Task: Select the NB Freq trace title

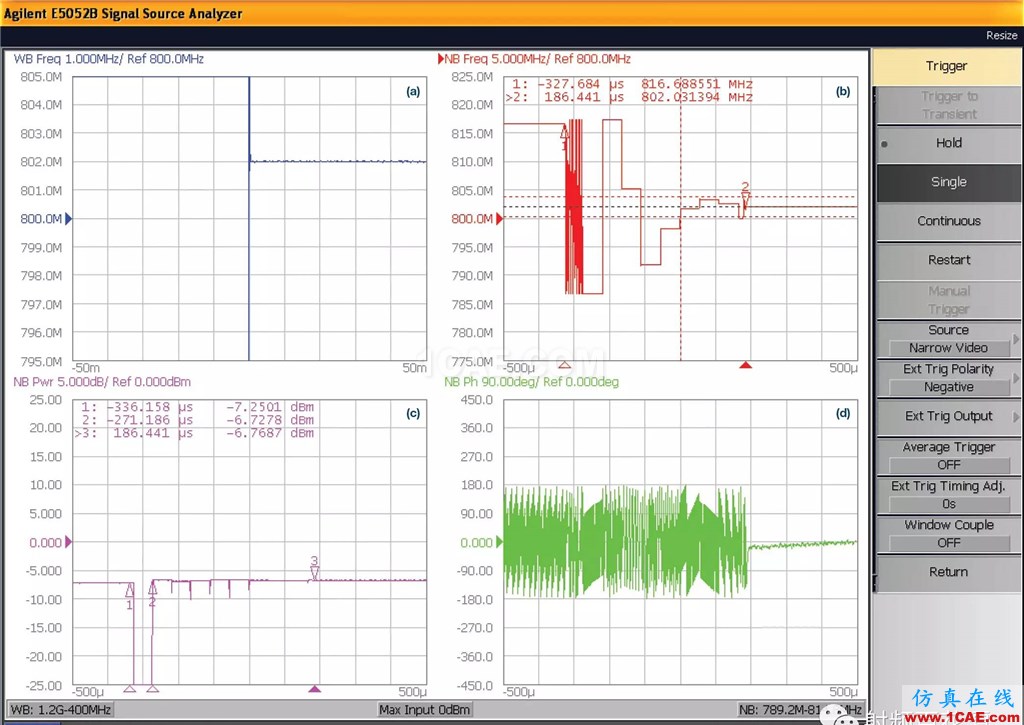Action: click(537, 59)
